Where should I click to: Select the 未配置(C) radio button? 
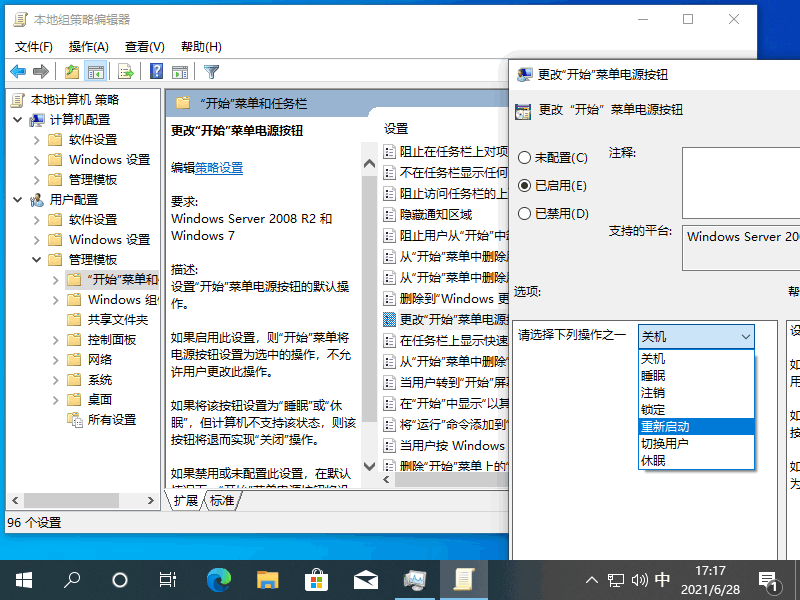524,157
